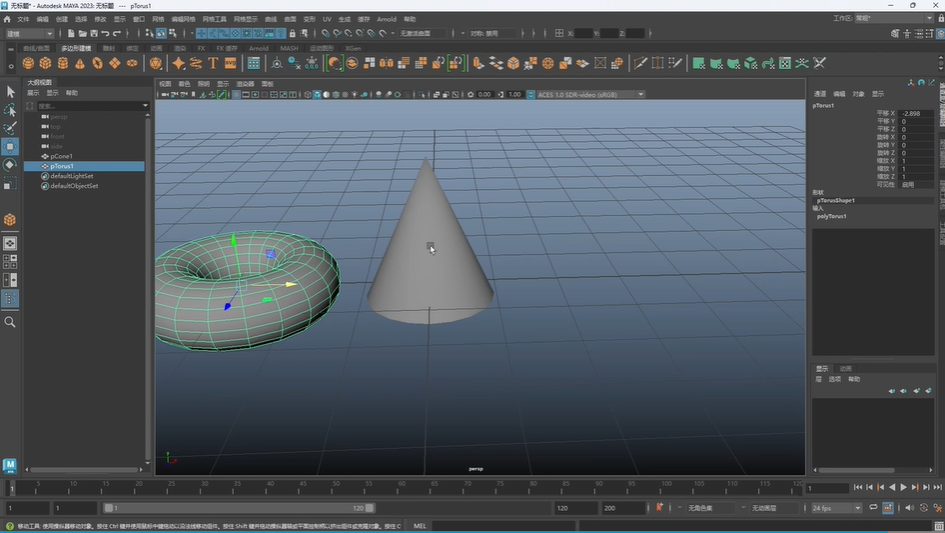
Task: Click the Extrude shelf icon
Action: click(x=478, y=63)
